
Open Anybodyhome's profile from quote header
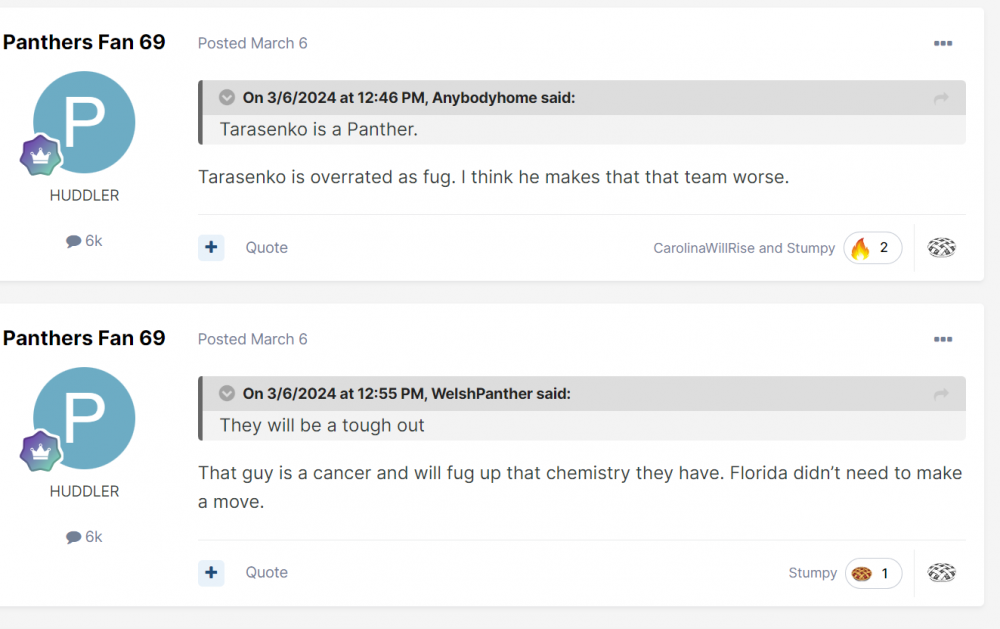tap(485, 98)
